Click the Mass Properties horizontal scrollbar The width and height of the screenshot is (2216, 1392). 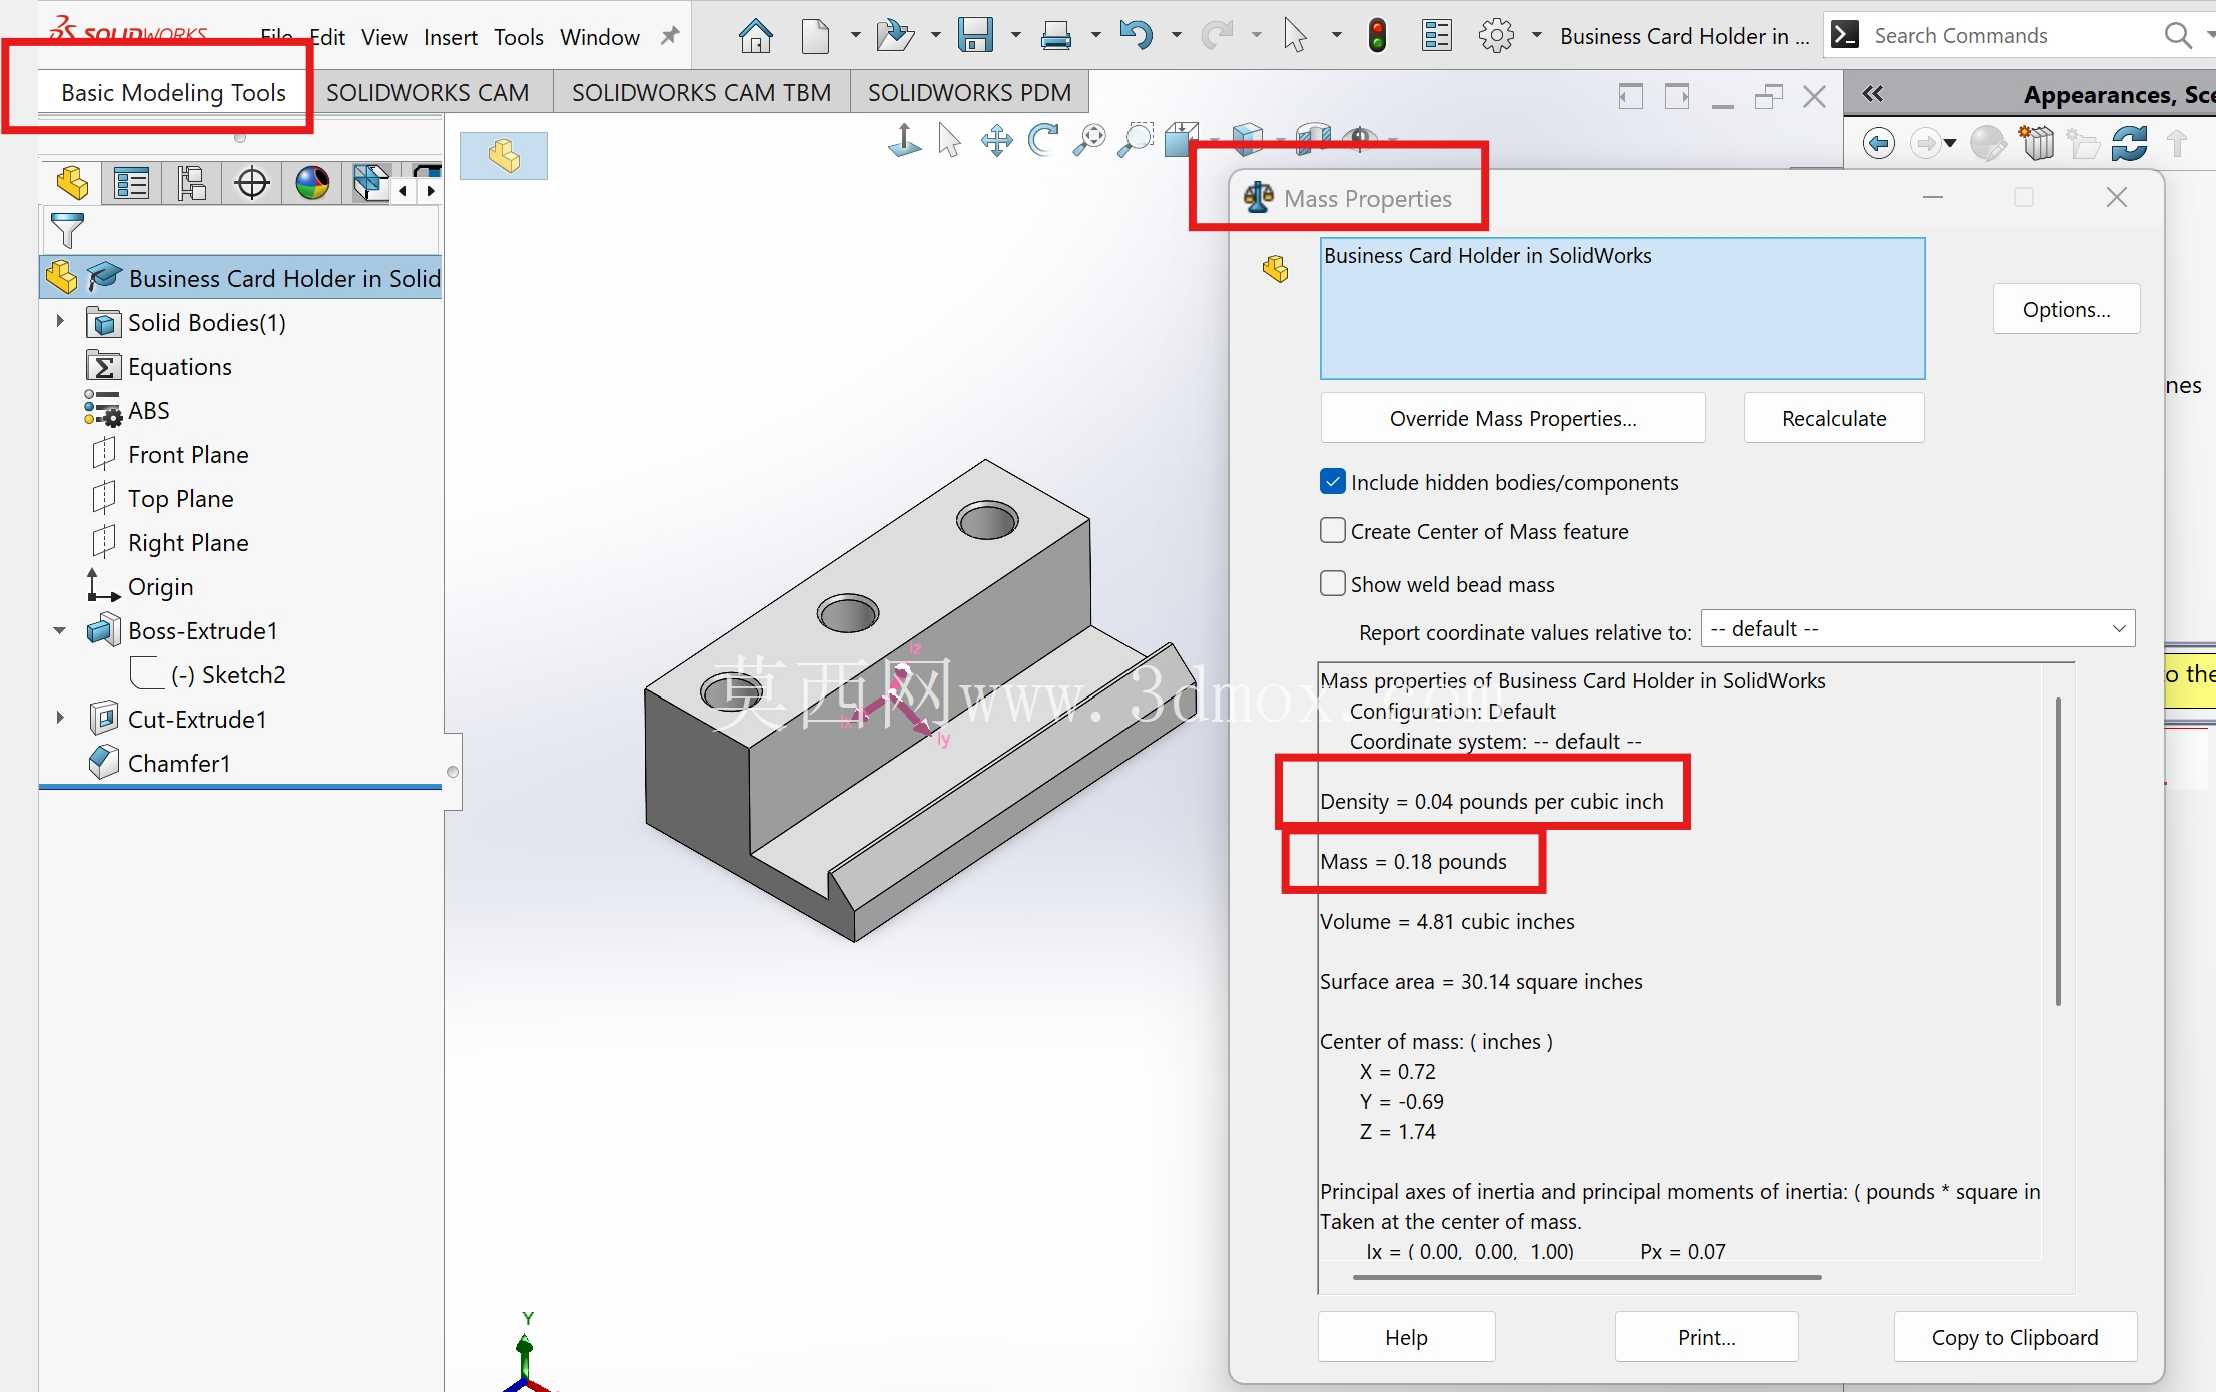[x=1587, y=1277]
